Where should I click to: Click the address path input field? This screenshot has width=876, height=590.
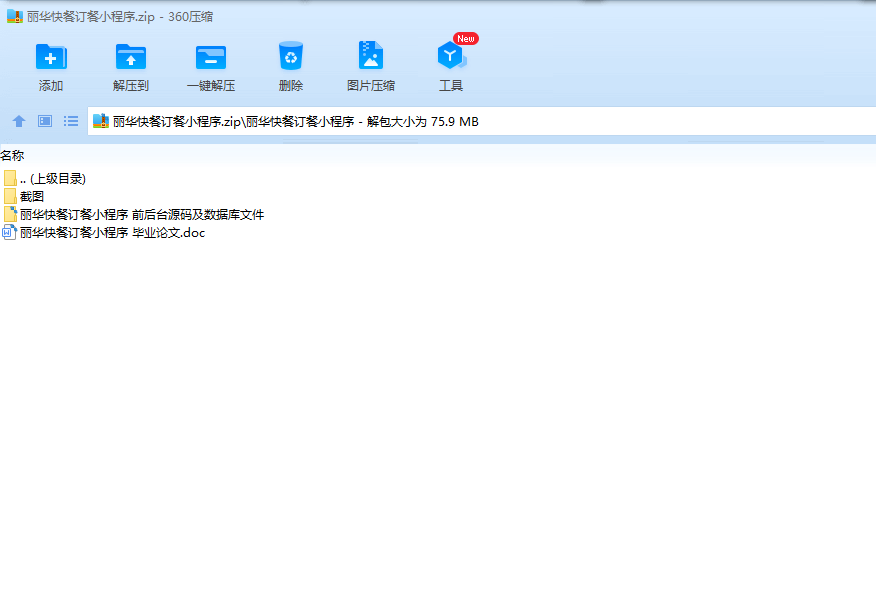(482, 121)
